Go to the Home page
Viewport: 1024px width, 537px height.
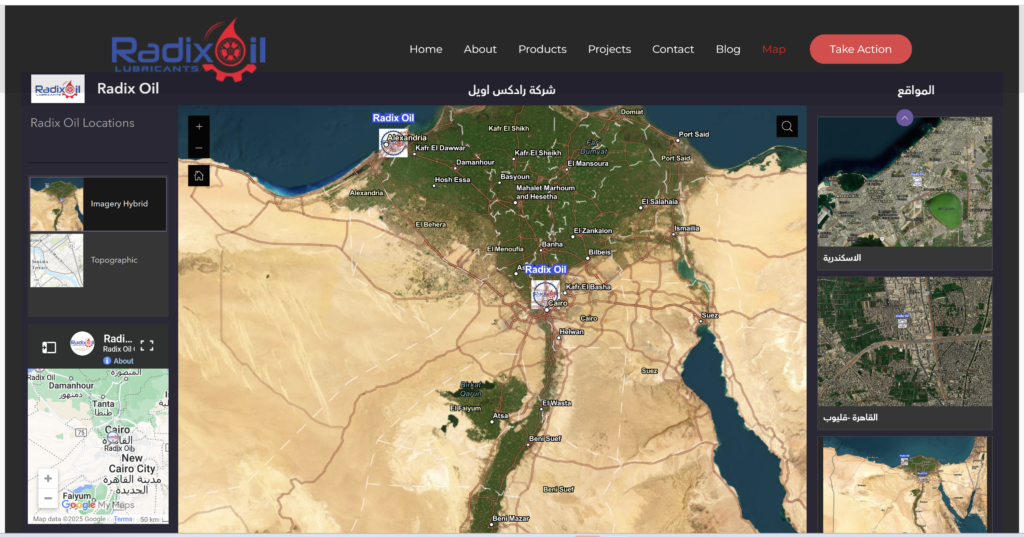tap(426, 49)
